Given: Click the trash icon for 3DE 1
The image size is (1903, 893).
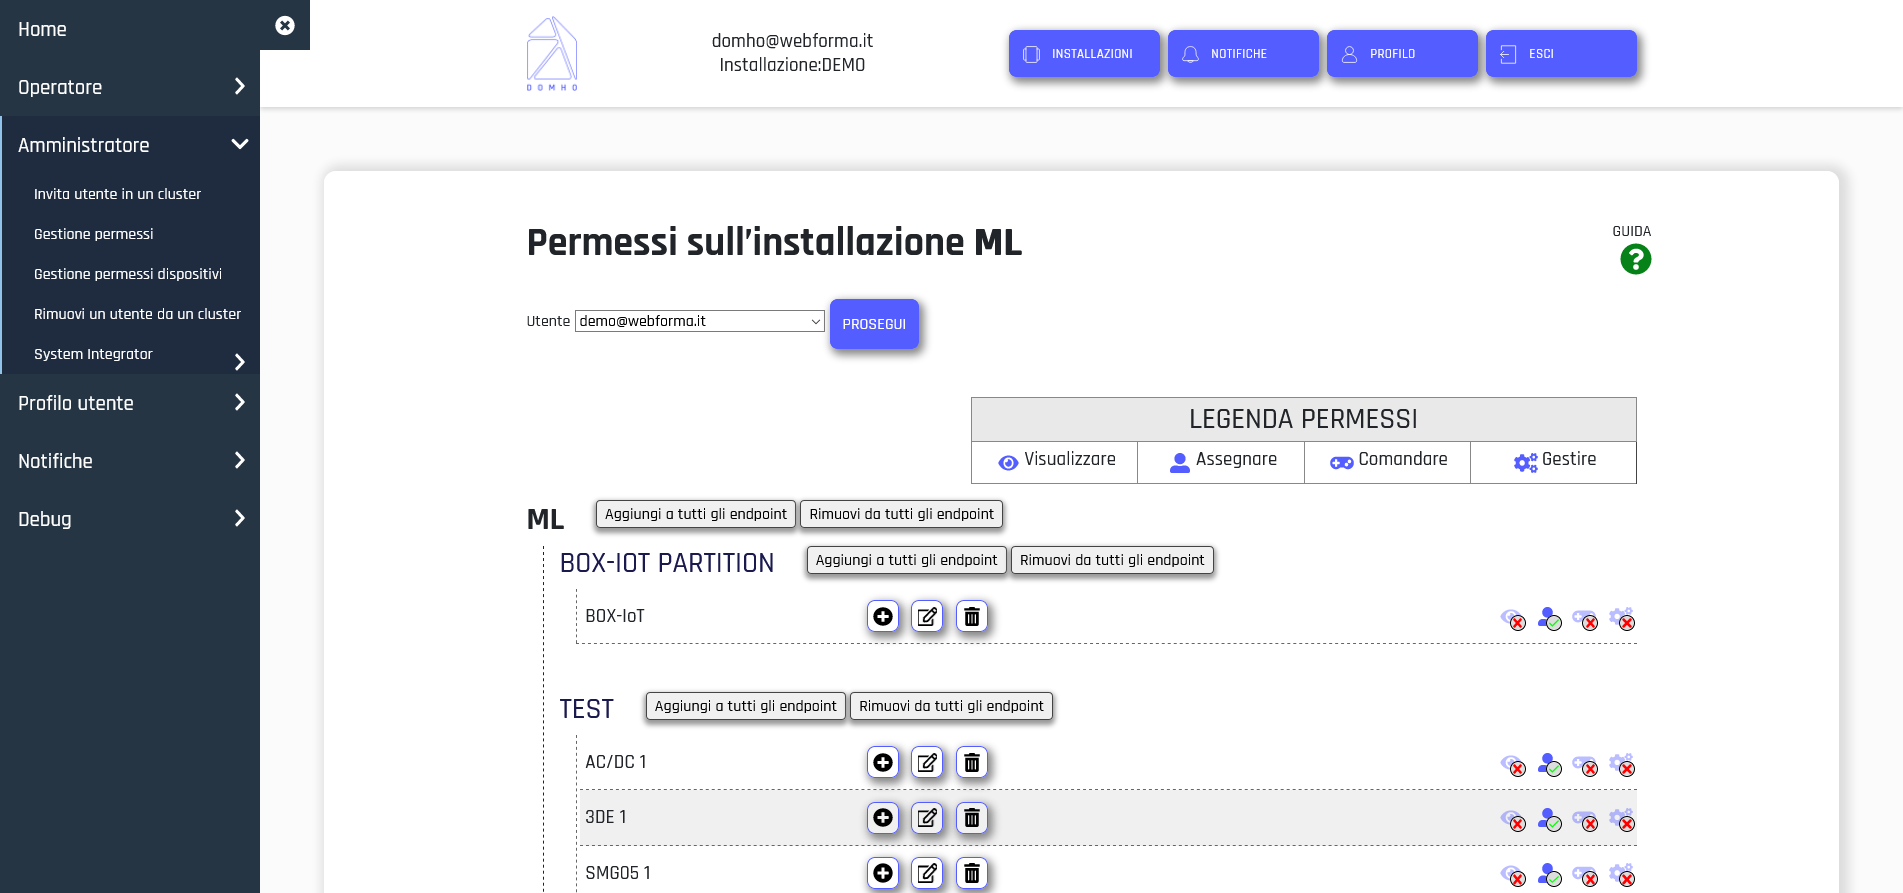Looking at the screenshot, I should point(971,818).
